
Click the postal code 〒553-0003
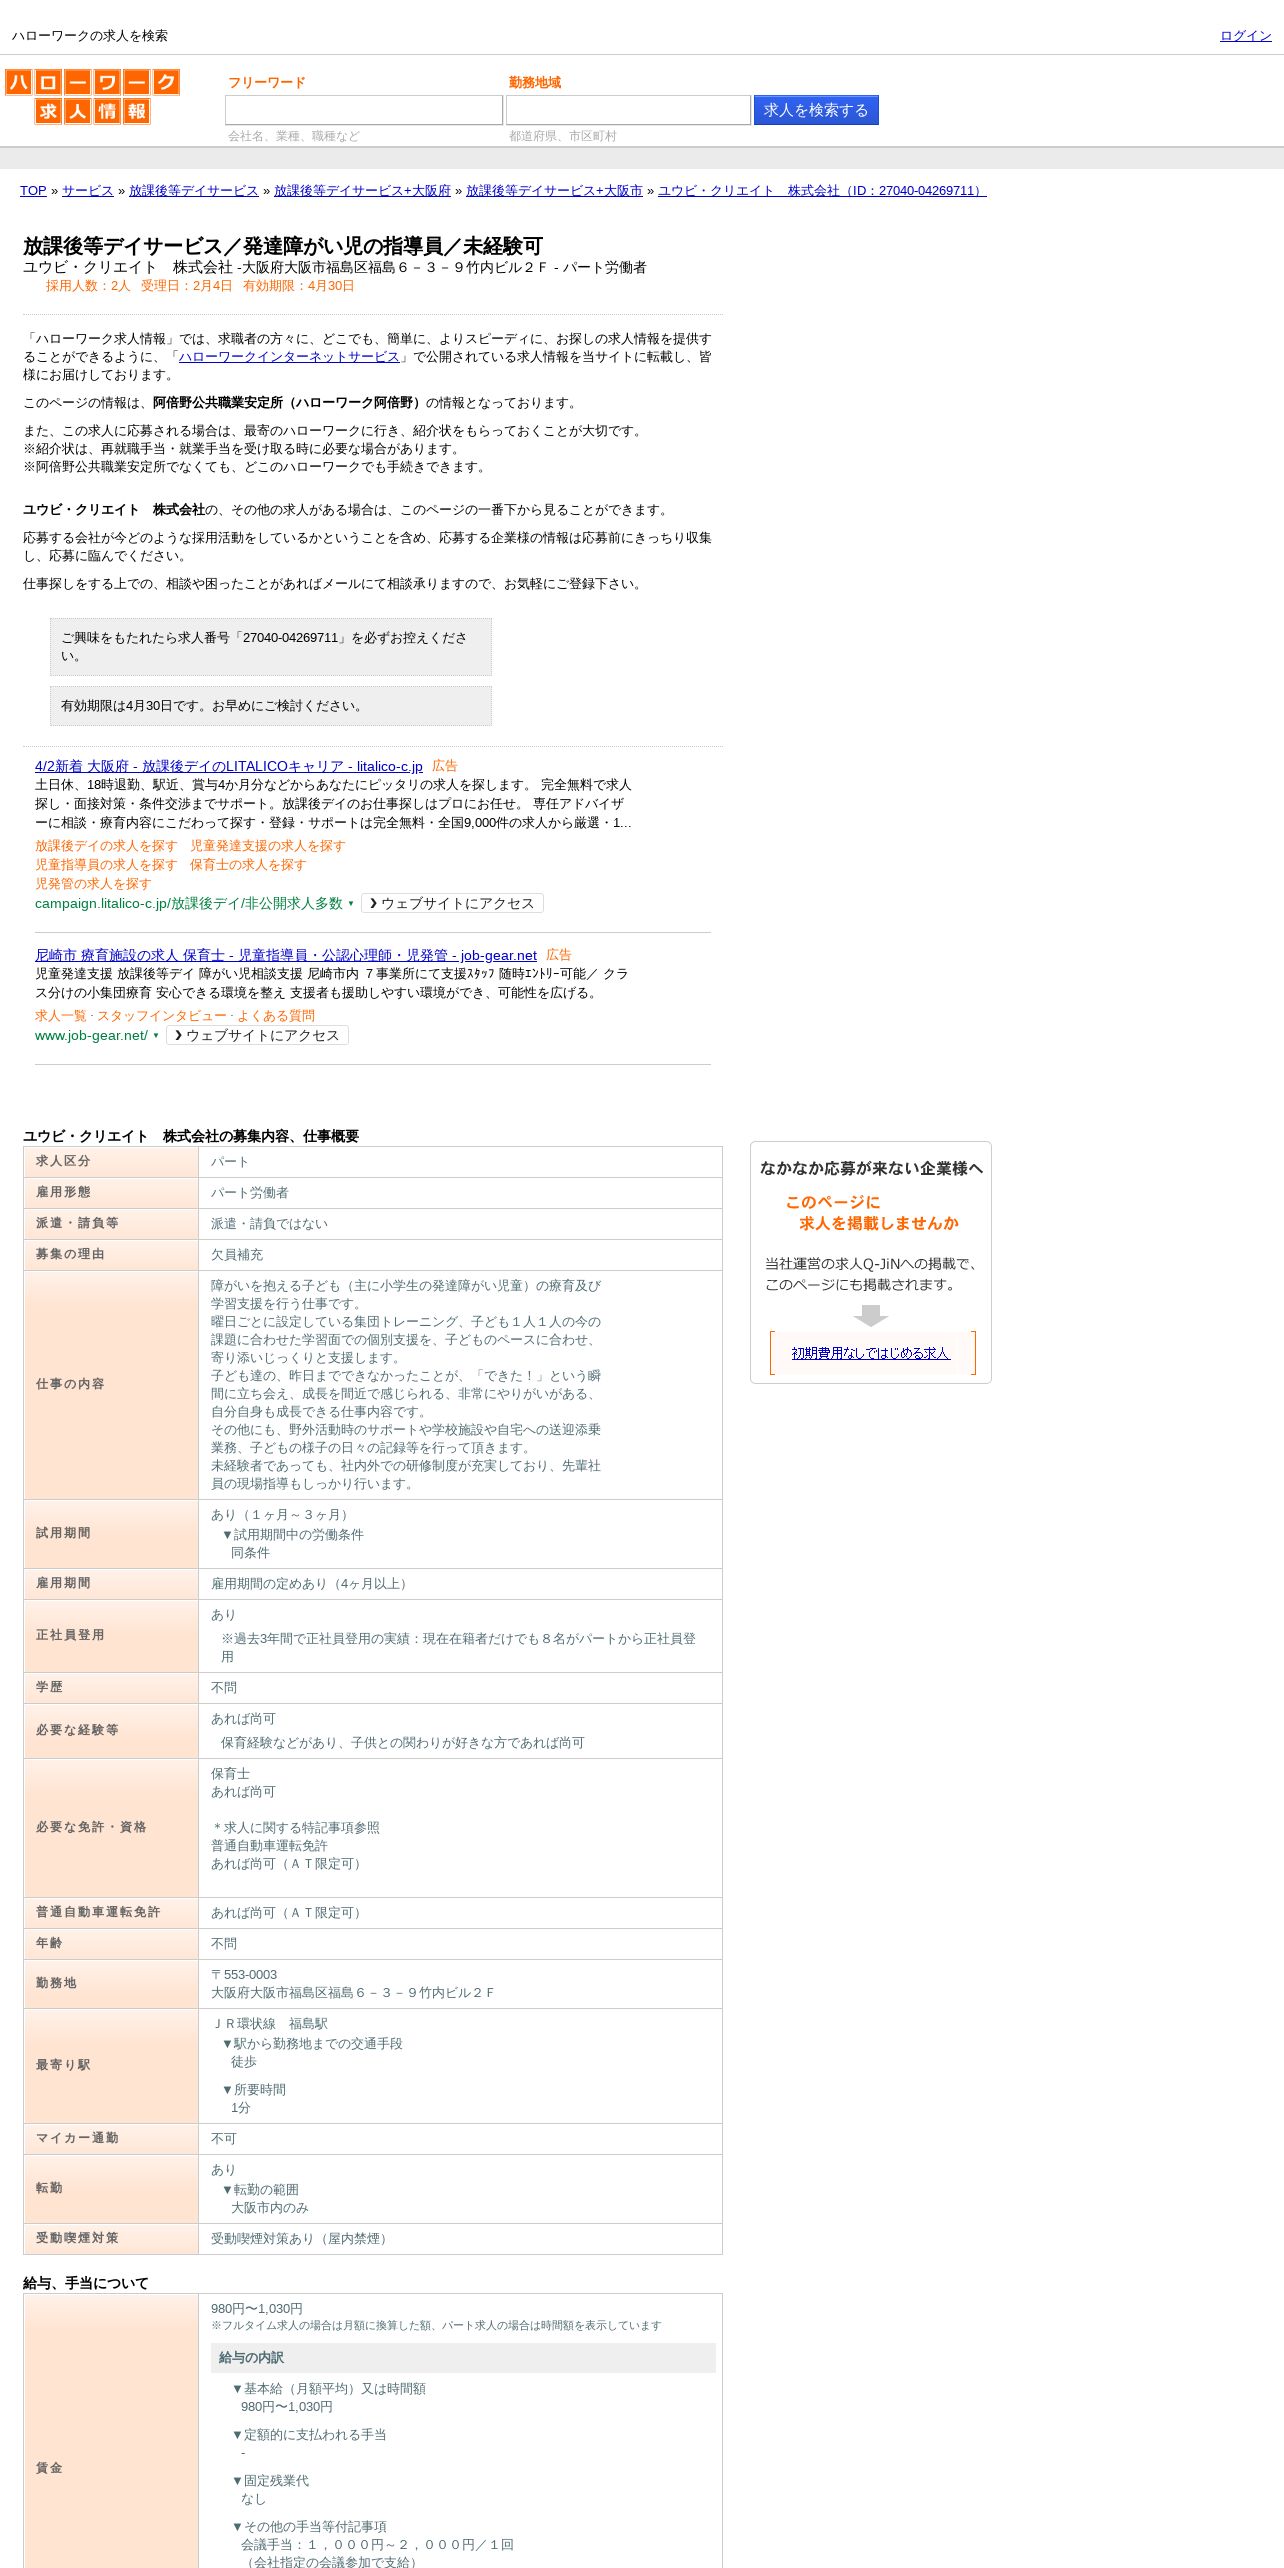point(244,1975)
